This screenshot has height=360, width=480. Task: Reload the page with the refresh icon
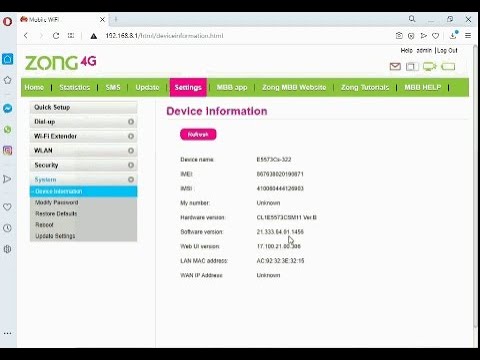click(56, 36)
